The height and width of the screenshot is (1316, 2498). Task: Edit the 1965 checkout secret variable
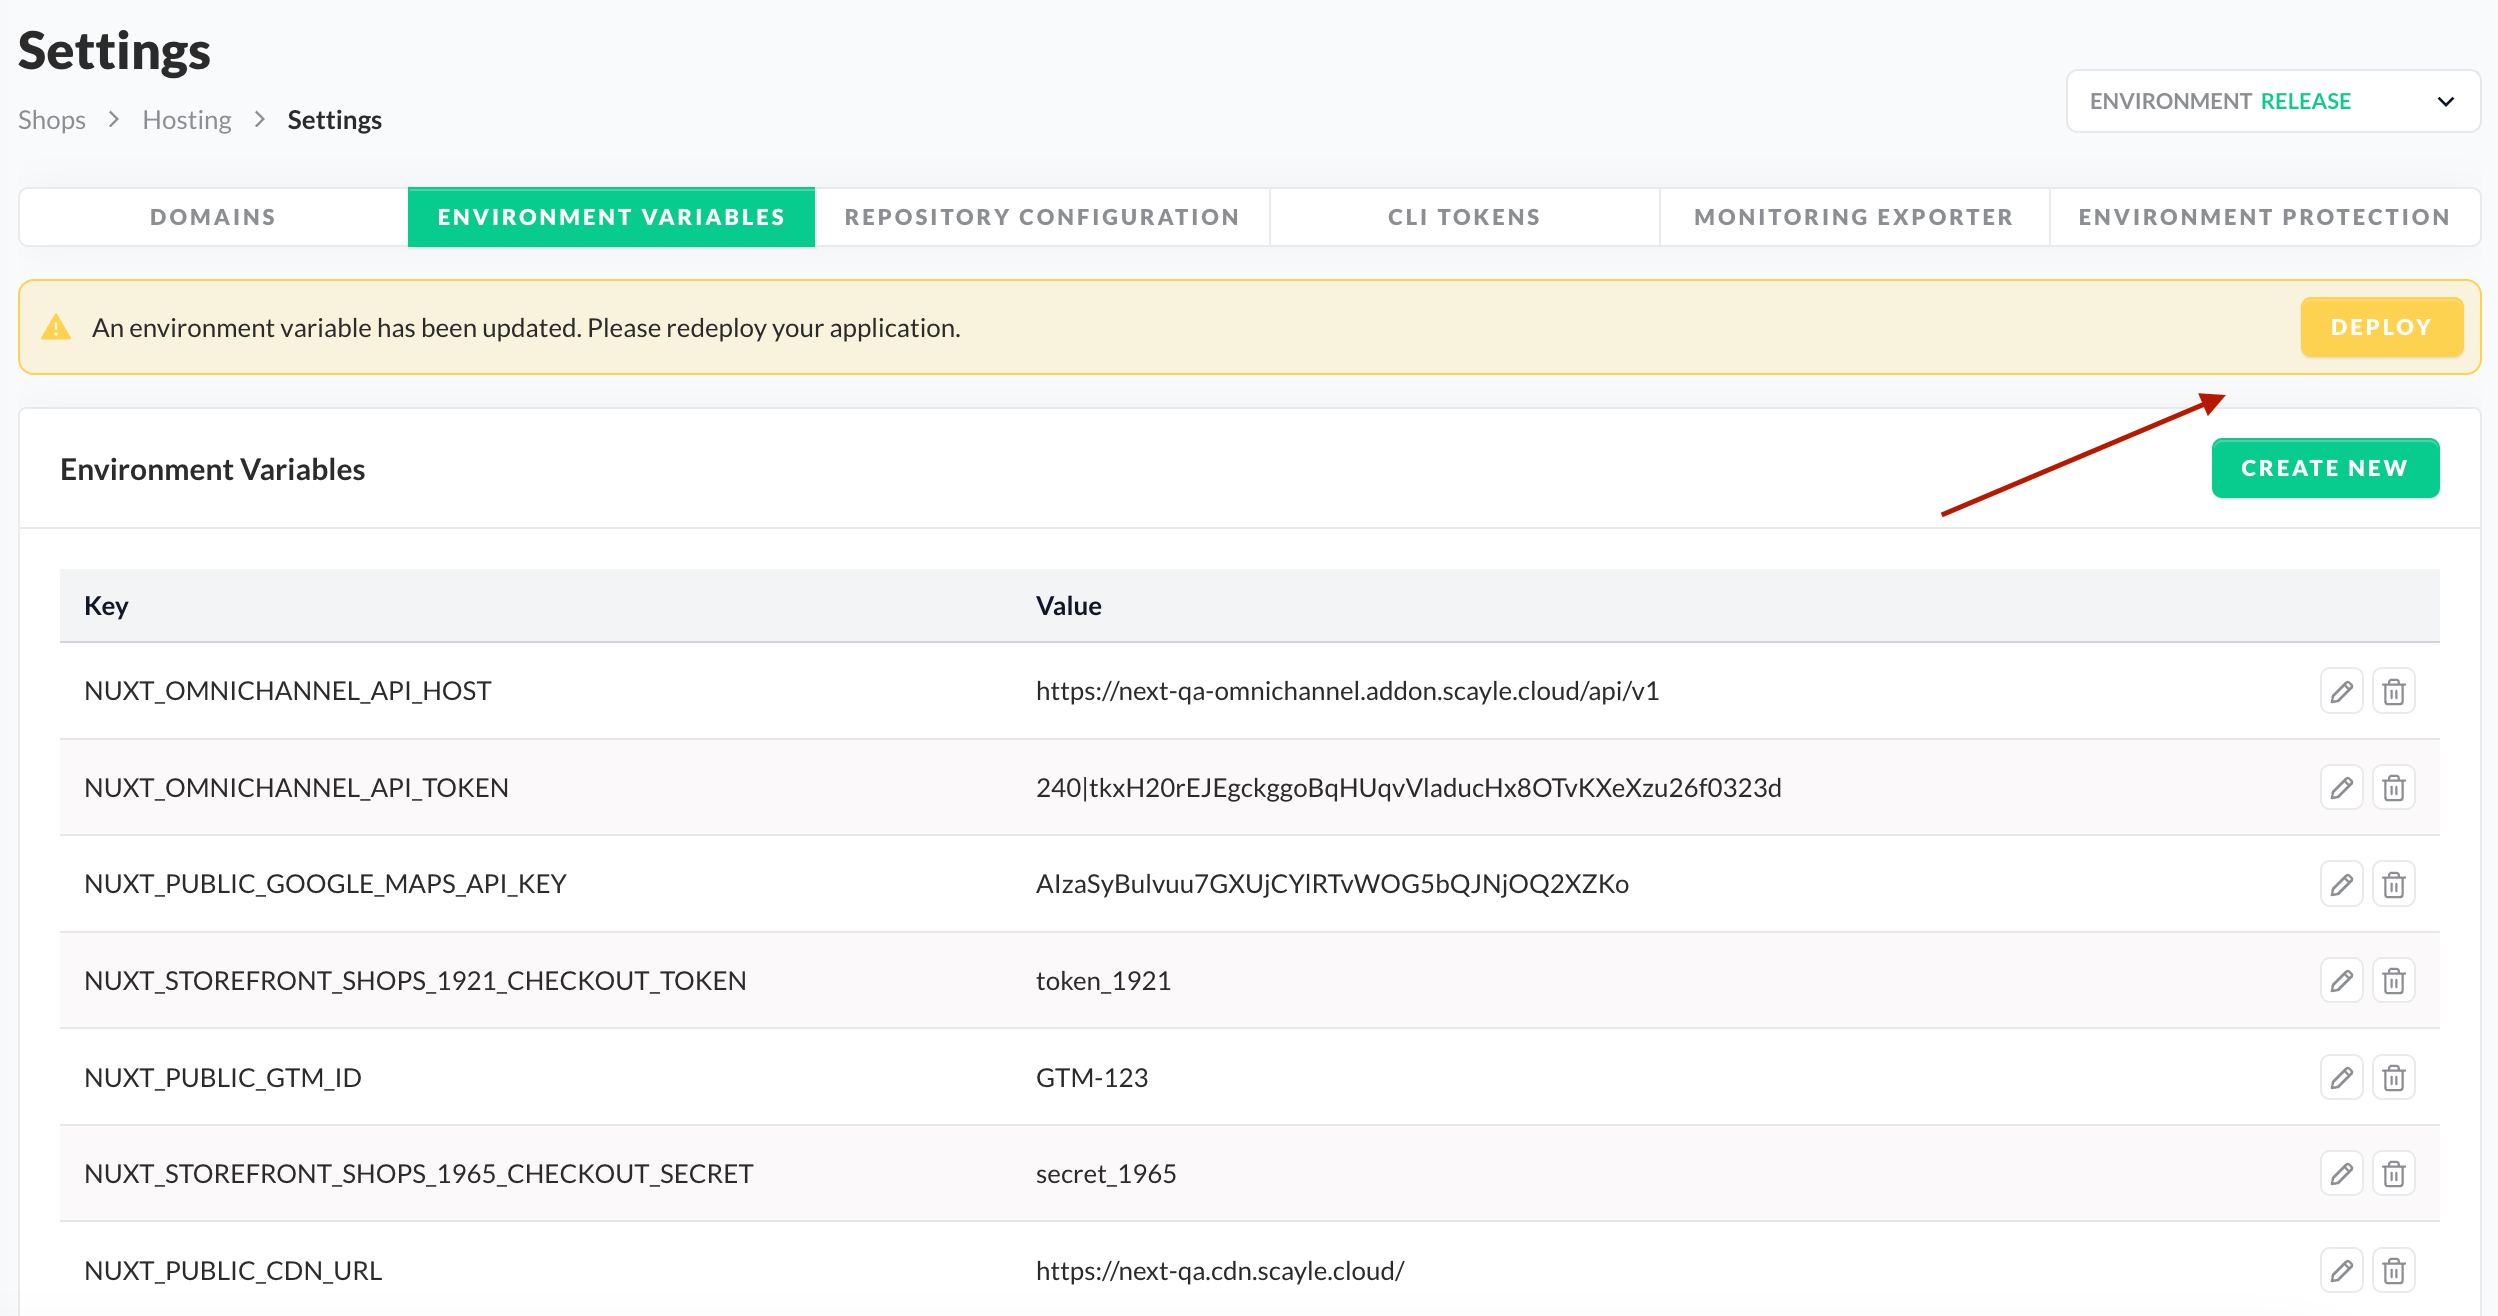click(2341, 1174)
